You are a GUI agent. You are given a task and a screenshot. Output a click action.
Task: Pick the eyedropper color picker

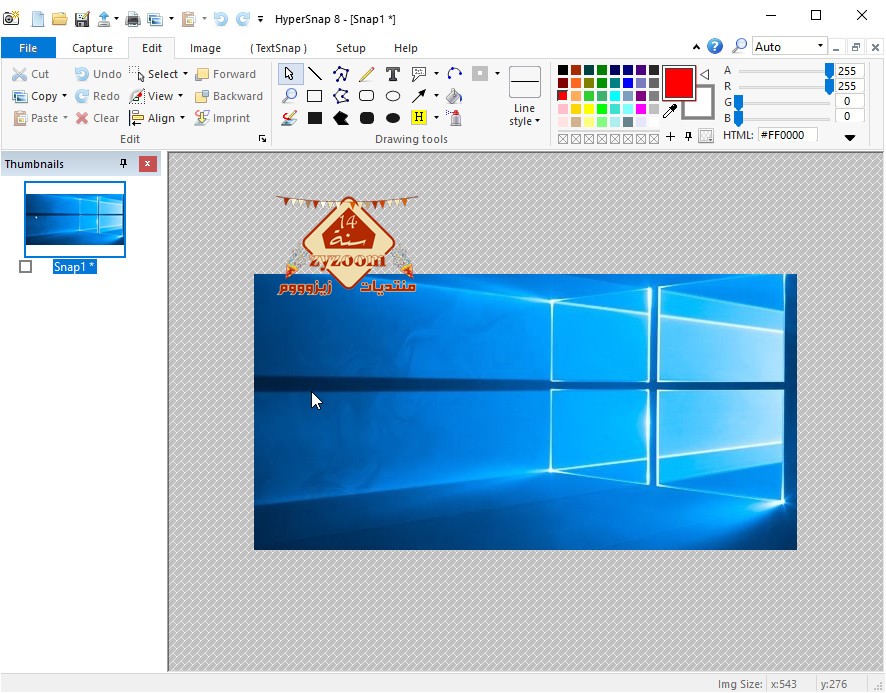tap(670, 111)
